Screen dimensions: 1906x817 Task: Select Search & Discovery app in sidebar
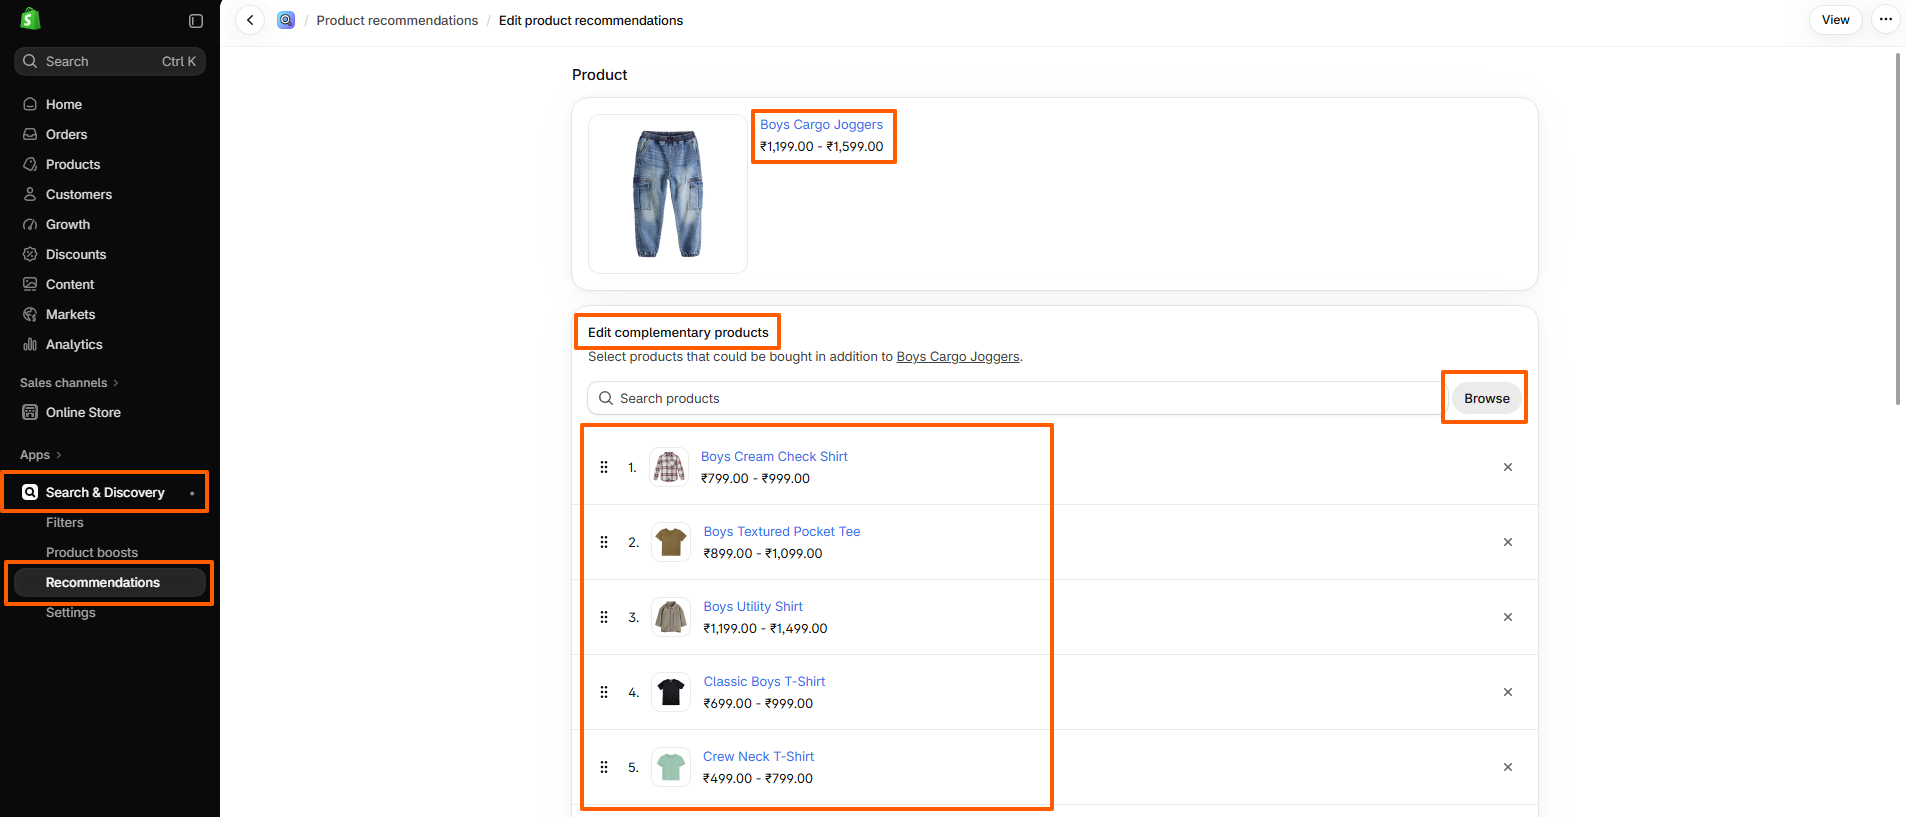click(105, 492)
